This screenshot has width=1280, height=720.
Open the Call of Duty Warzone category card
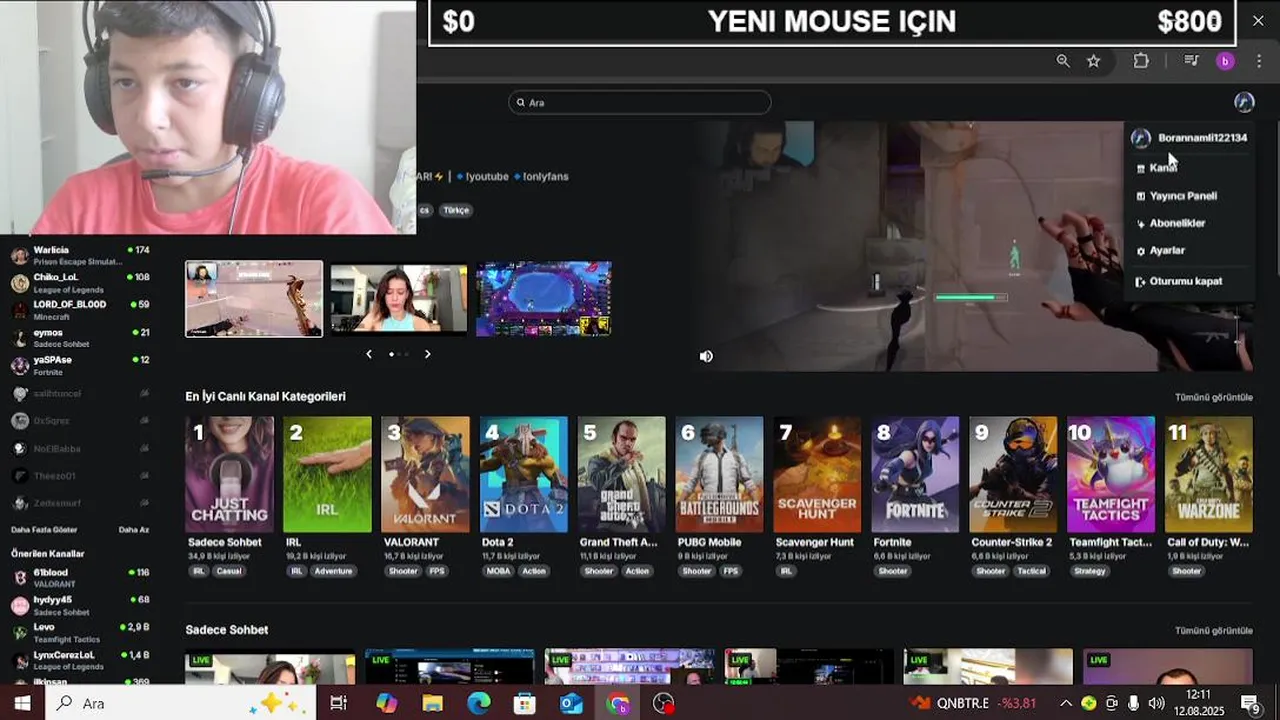(1210, 474)
